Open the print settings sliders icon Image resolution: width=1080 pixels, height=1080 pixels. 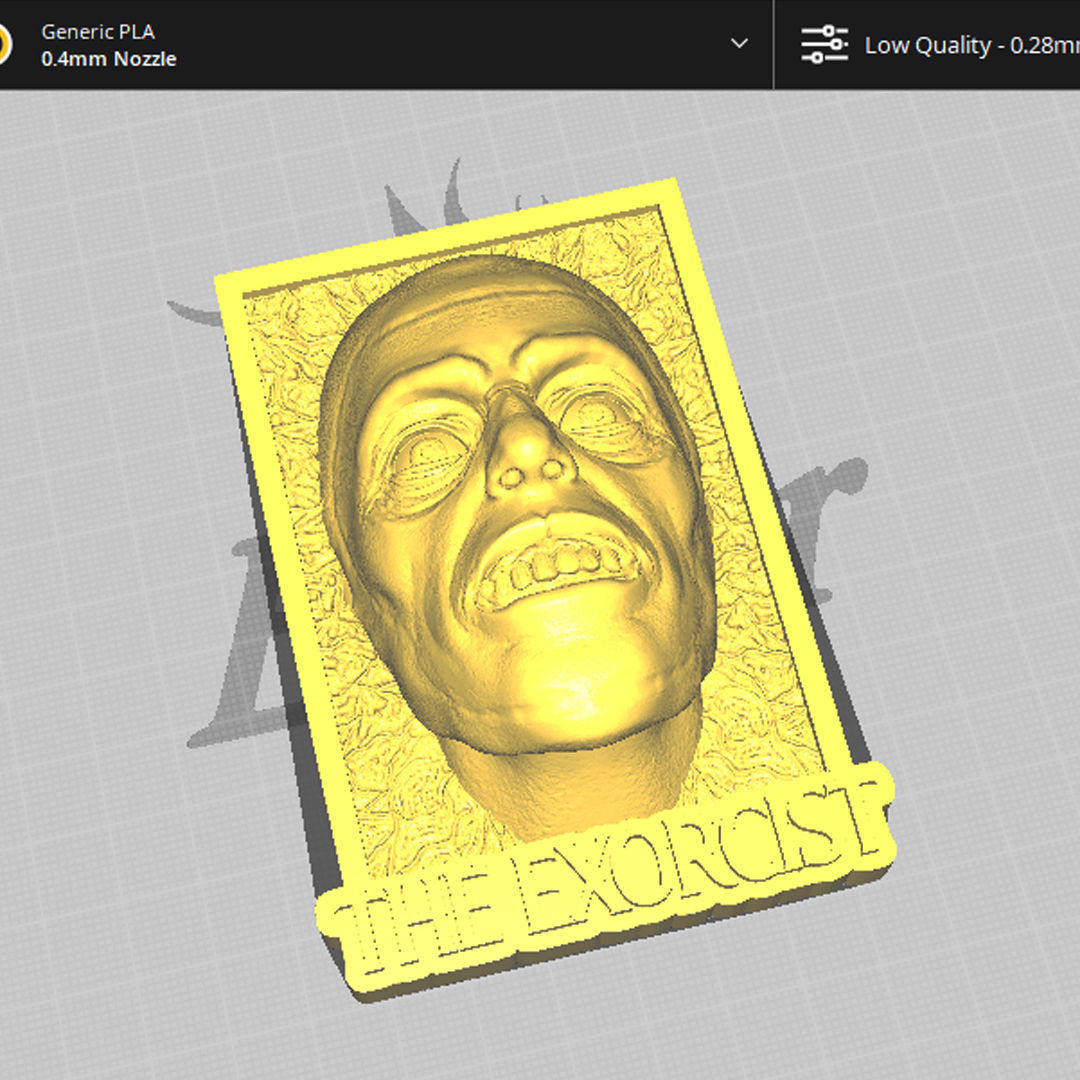click(x=824, y=44)
